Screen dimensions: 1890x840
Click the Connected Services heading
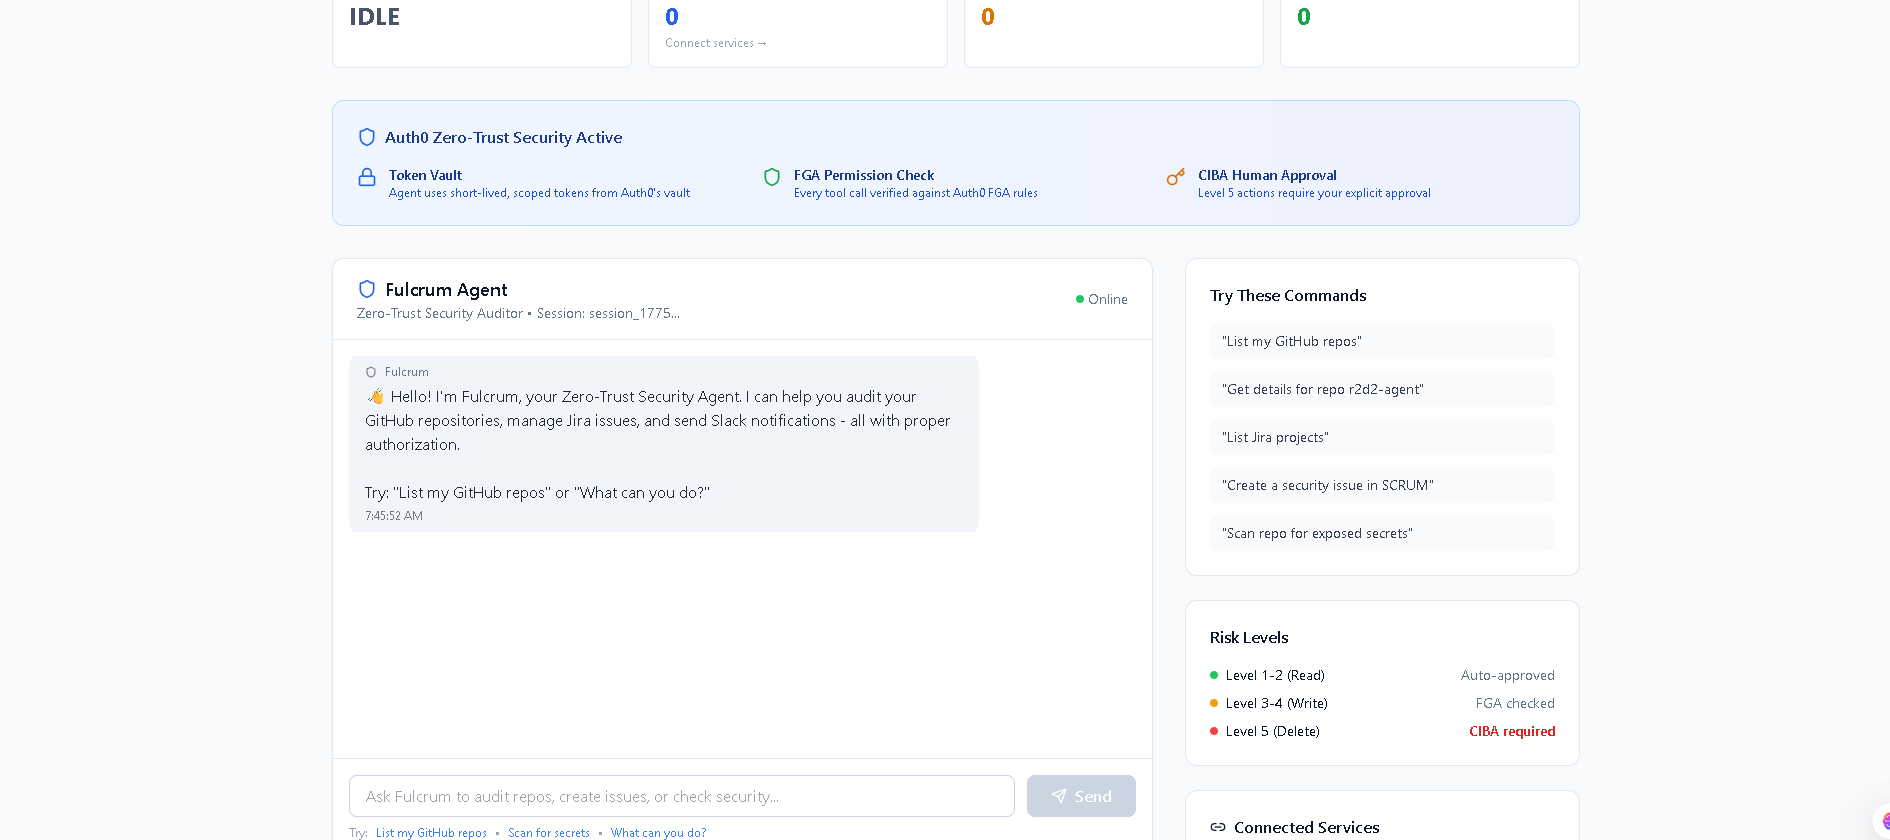click(x=1306, y=828)
